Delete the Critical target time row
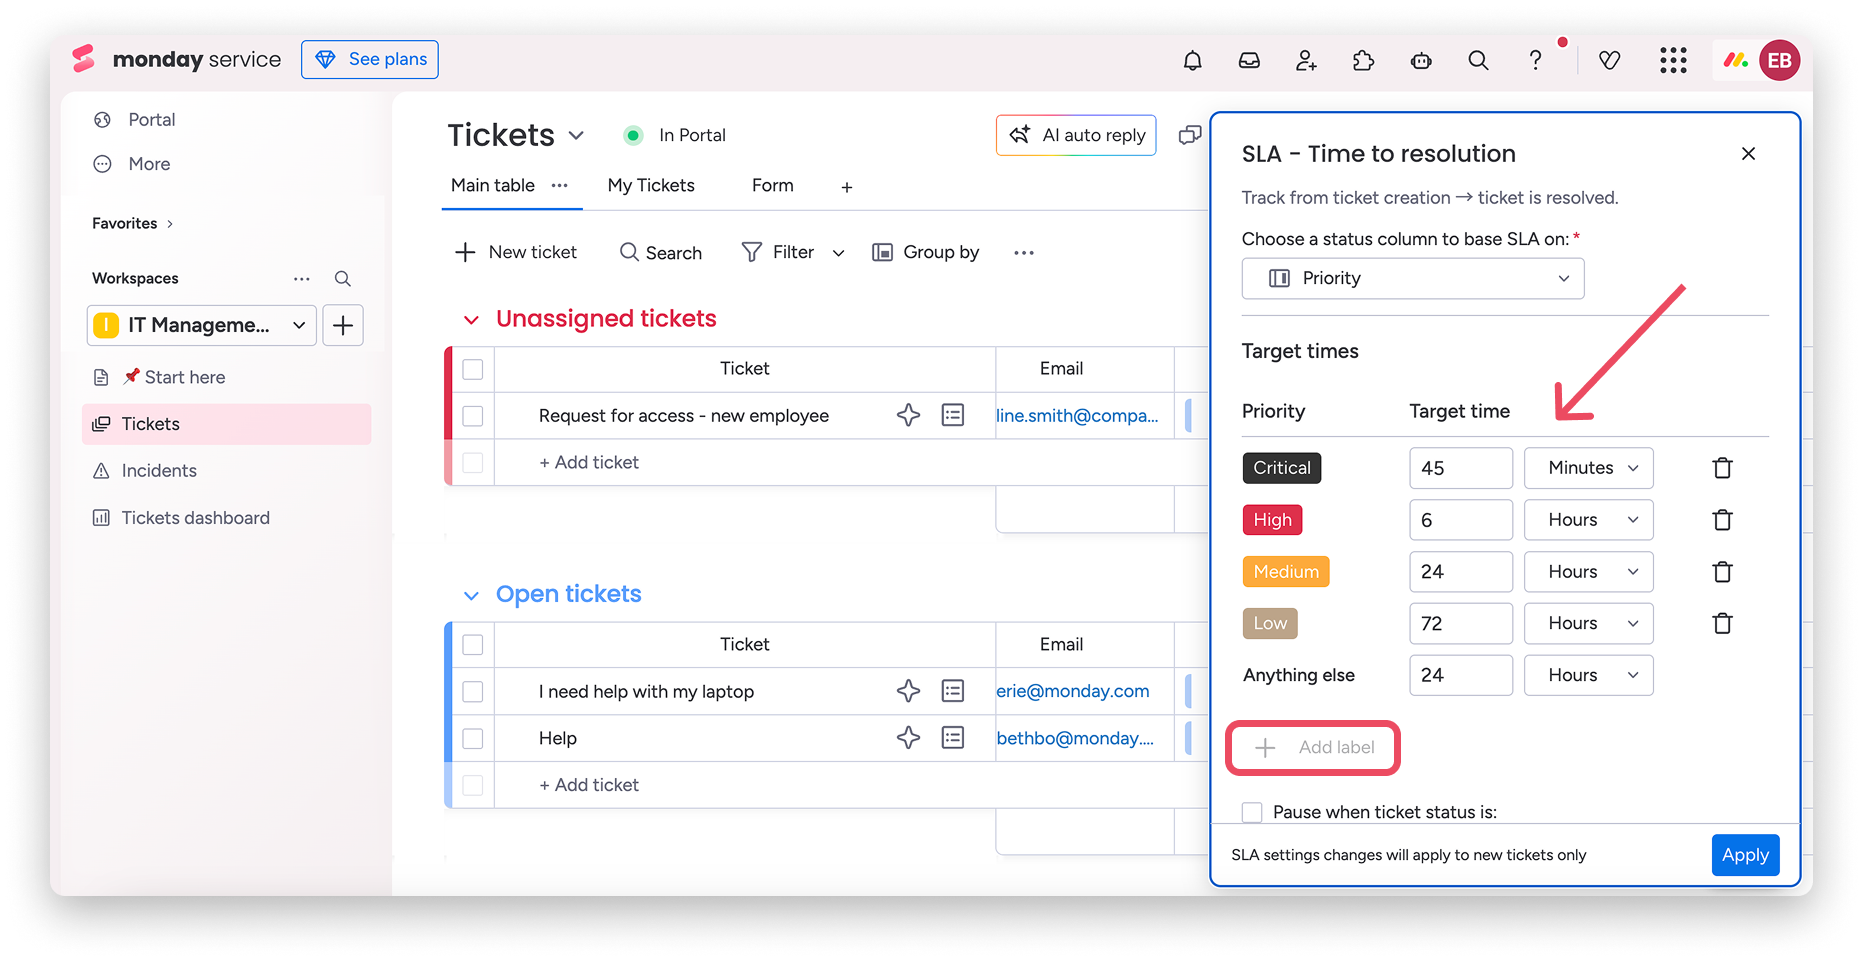 pyautogui.click(x=1722, y=468)
